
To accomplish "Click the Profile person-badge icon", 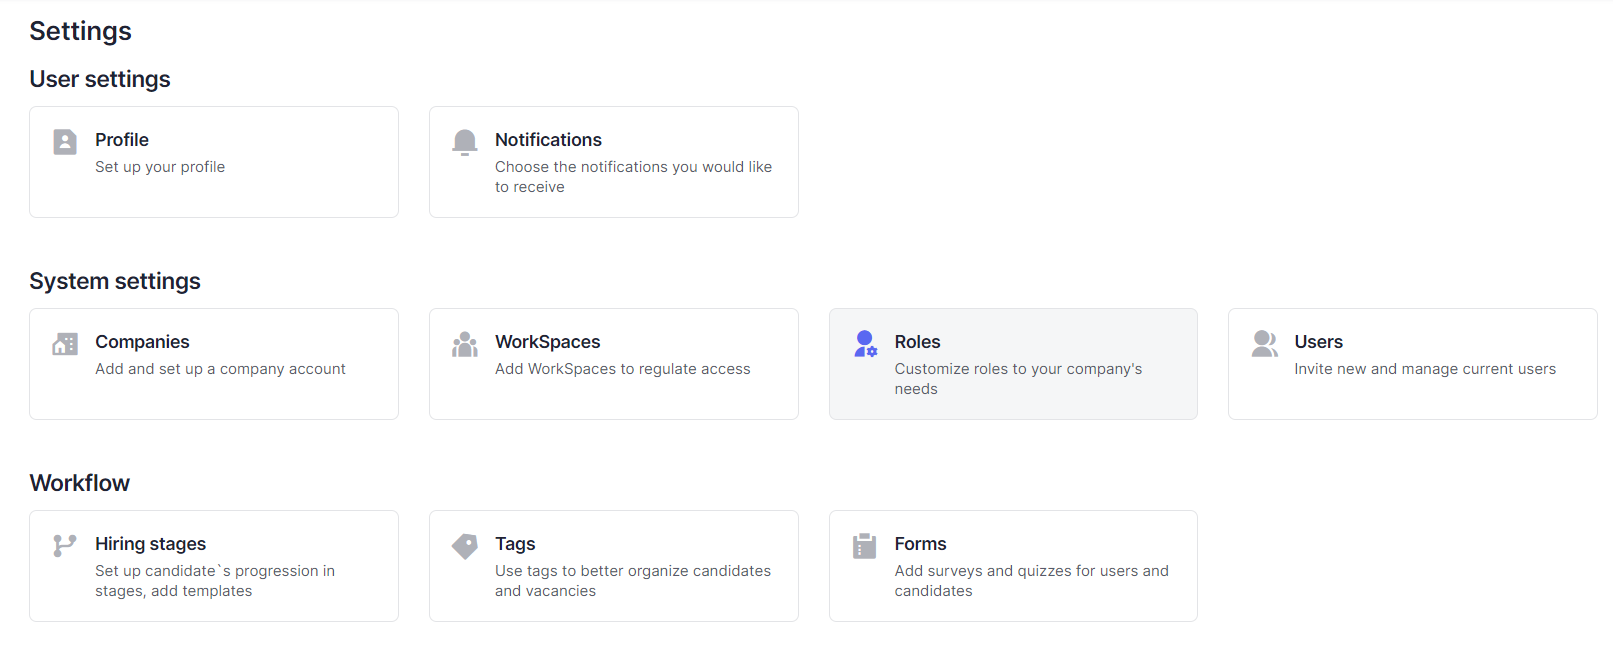I will click(65, 142).
